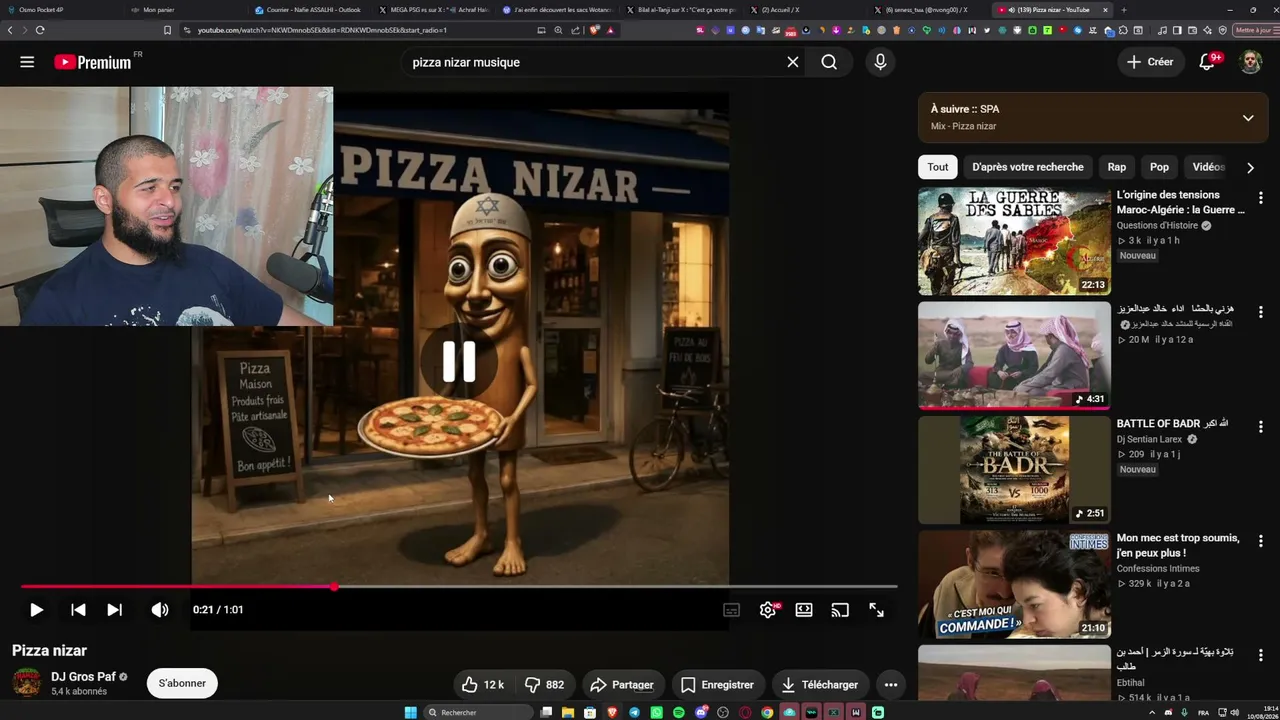Select the Tout filter chip
Image resolution: width=1280 pixels, height=720 pixels.
coord(937,167)
